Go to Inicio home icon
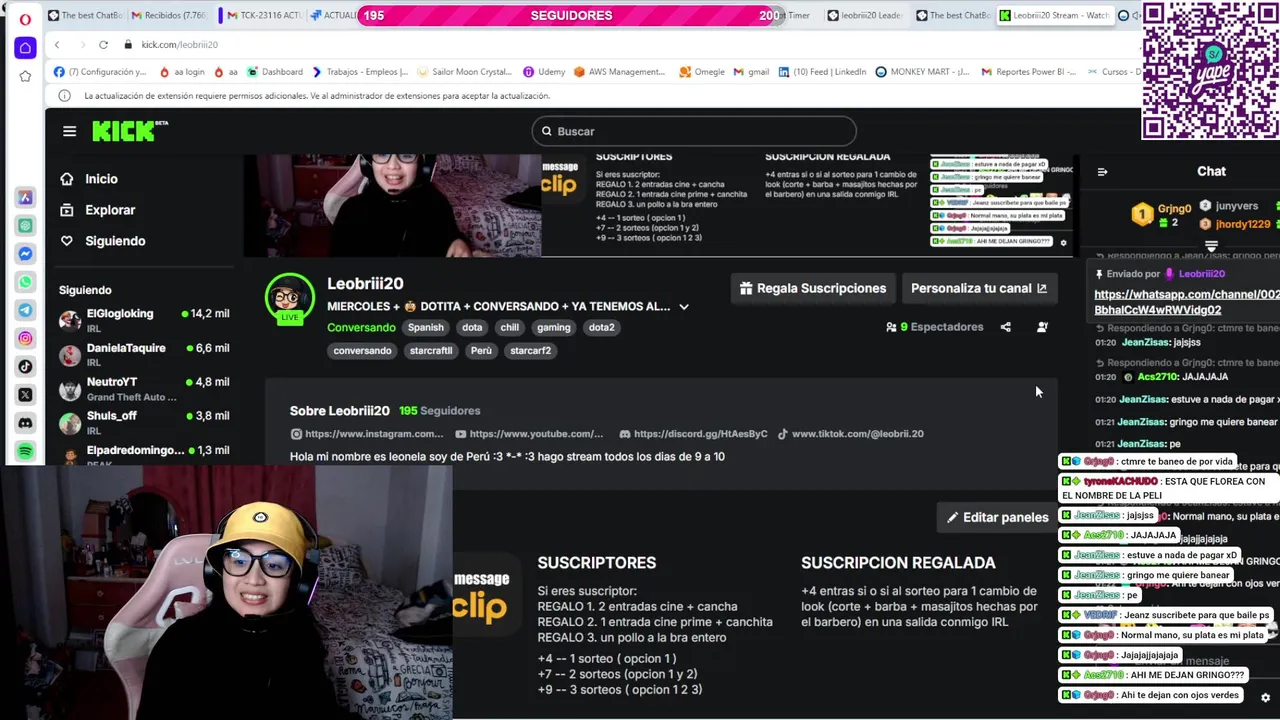This screenshot has width=1280, height=720. [67, 179]
